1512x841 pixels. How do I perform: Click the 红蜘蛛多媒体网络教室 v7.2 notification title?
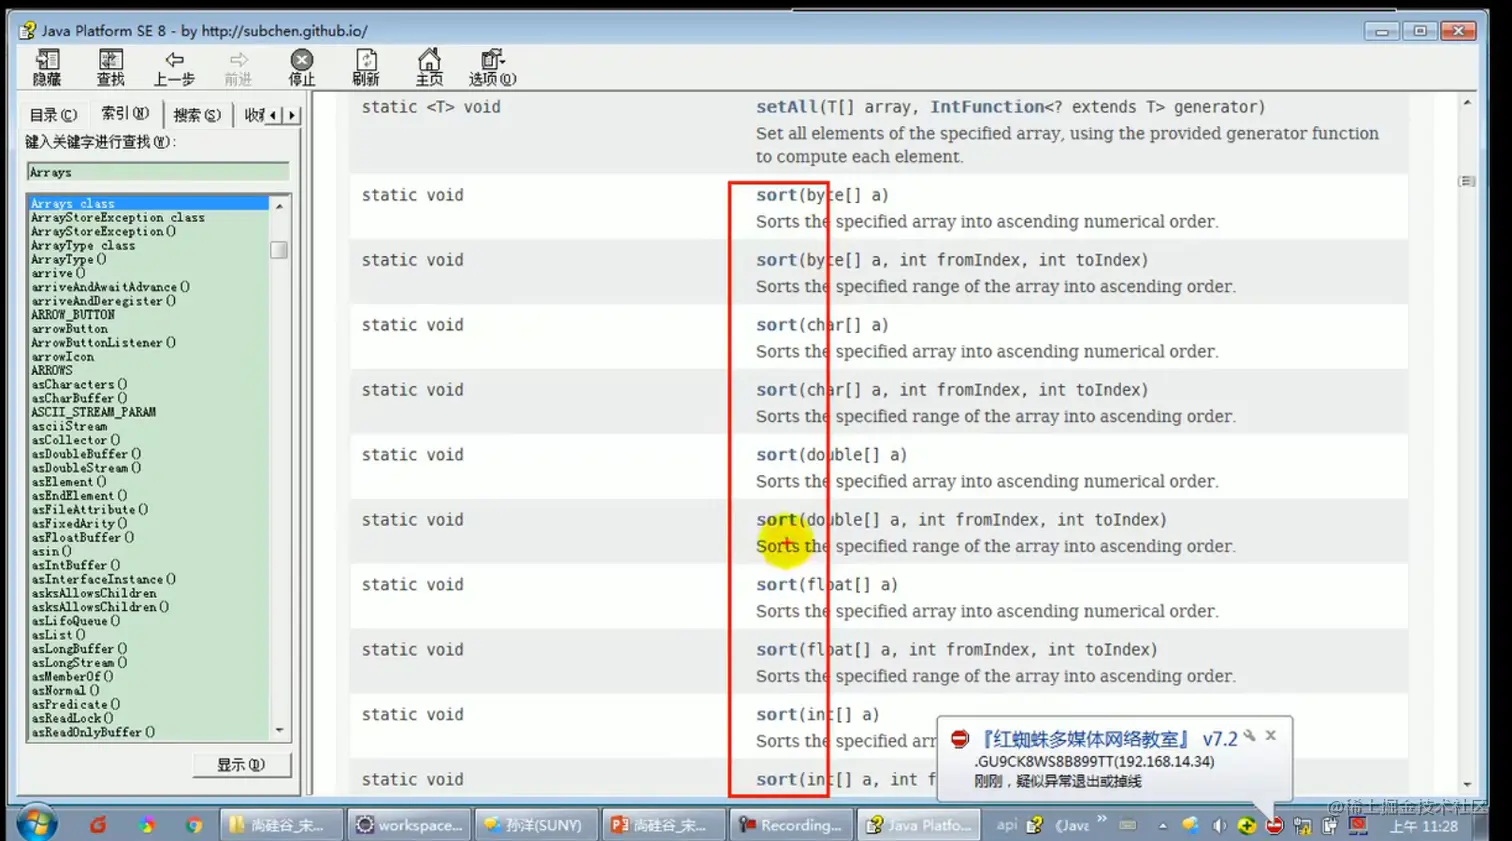click(x=1108, y=739)
